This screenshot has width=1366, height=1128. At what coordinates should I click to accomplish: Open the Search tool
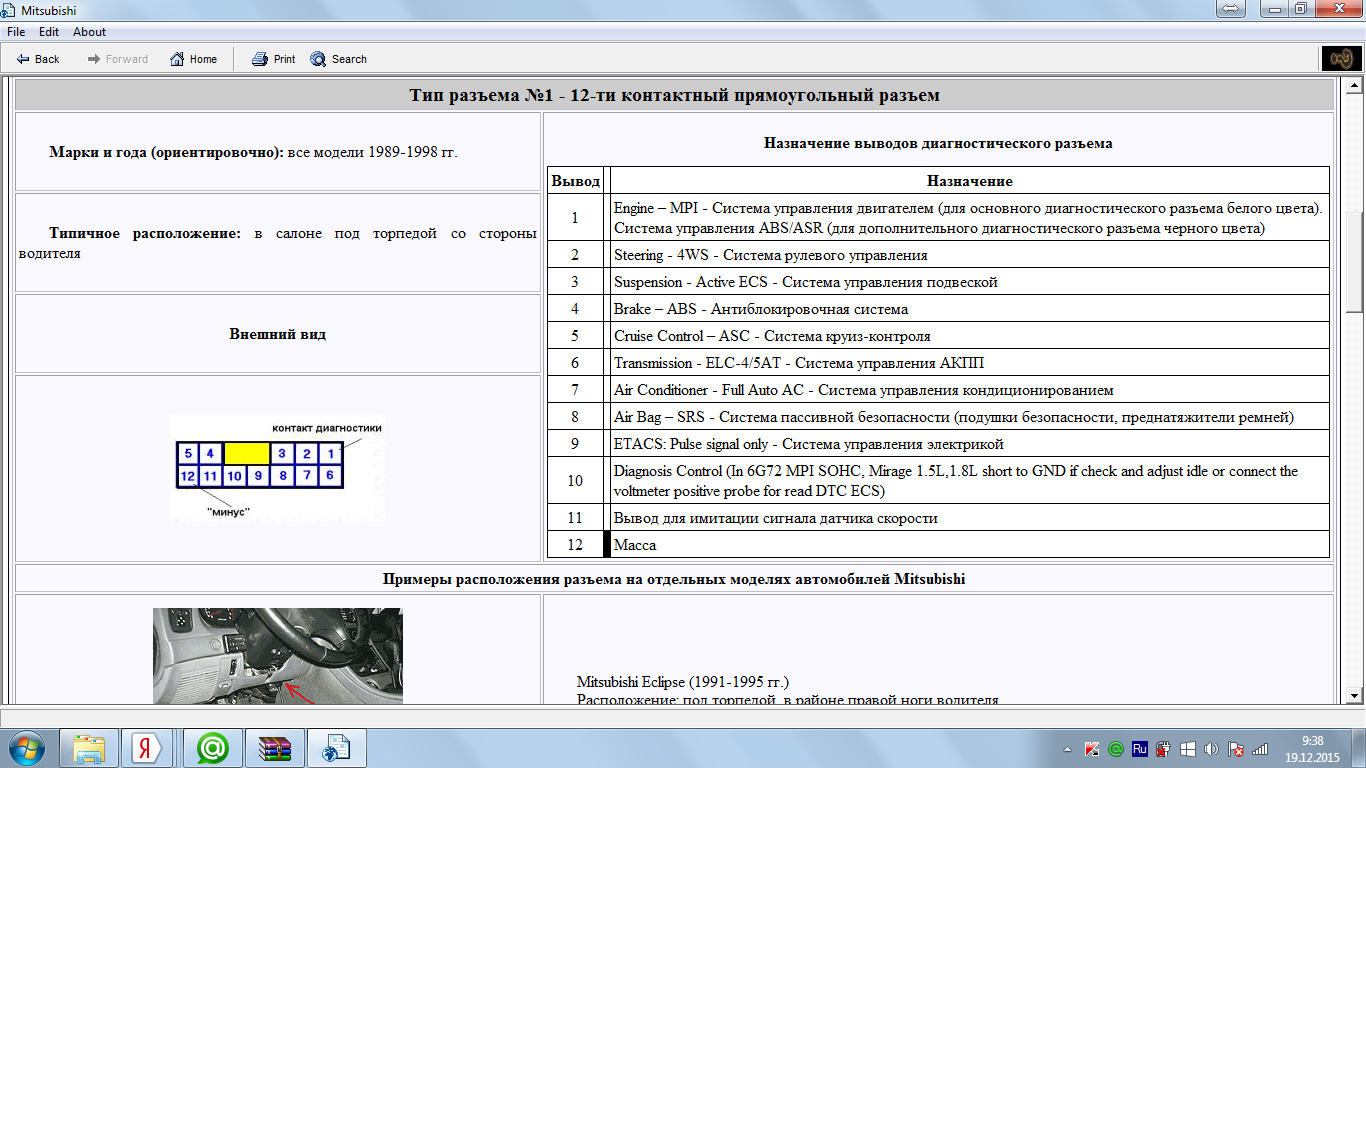338,59
